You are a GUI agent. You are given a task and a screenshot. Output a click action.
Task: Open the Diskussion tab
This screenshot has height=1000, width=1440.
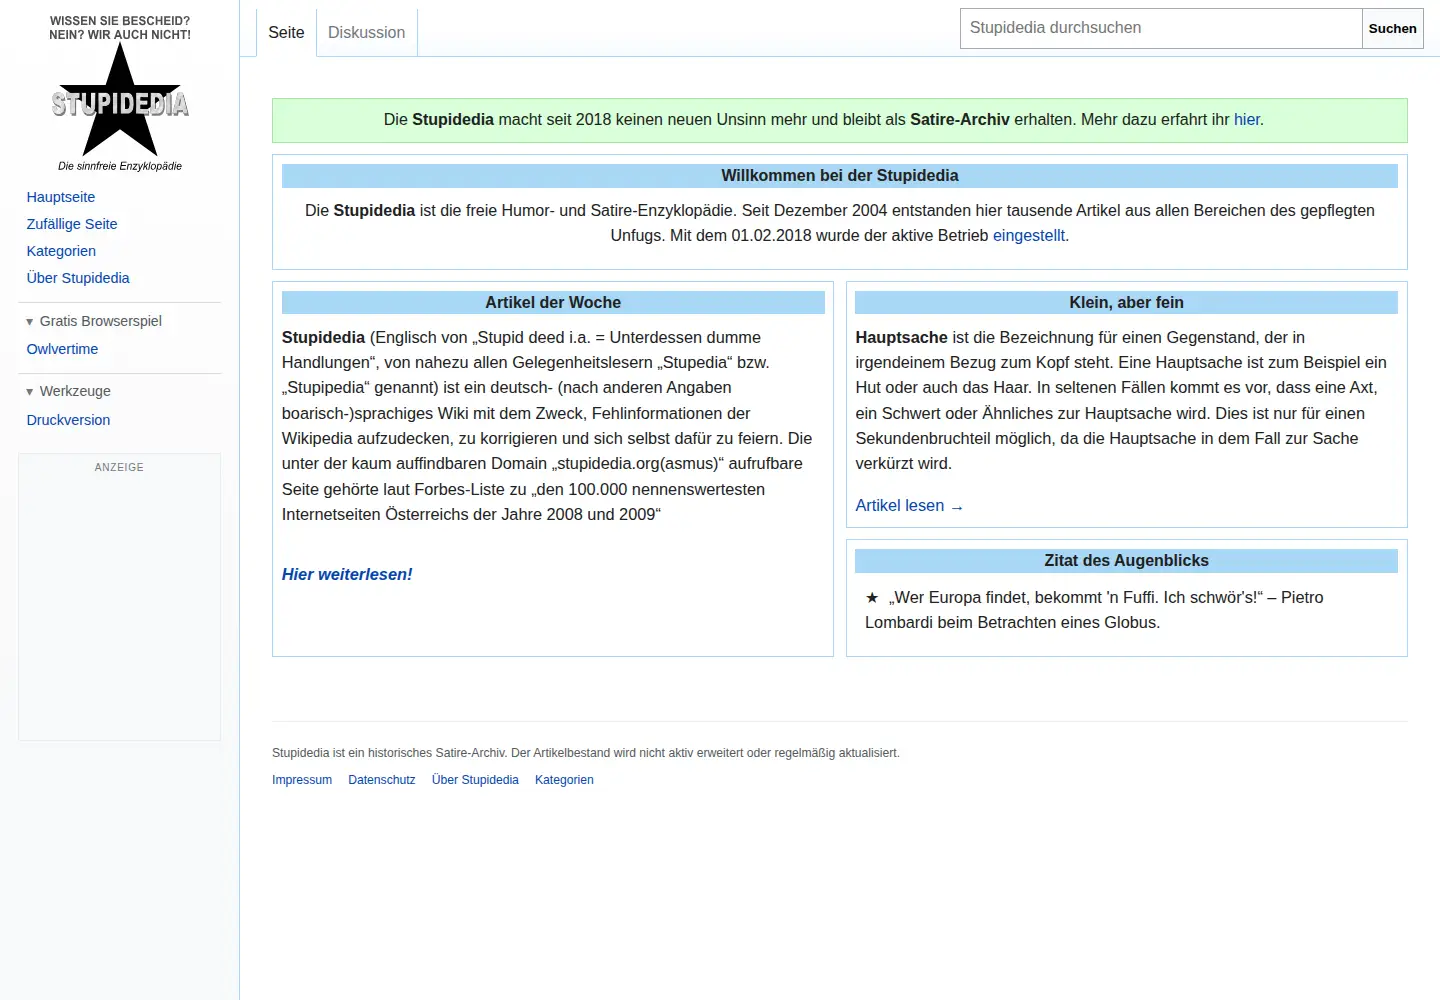(x=366, y=32)
